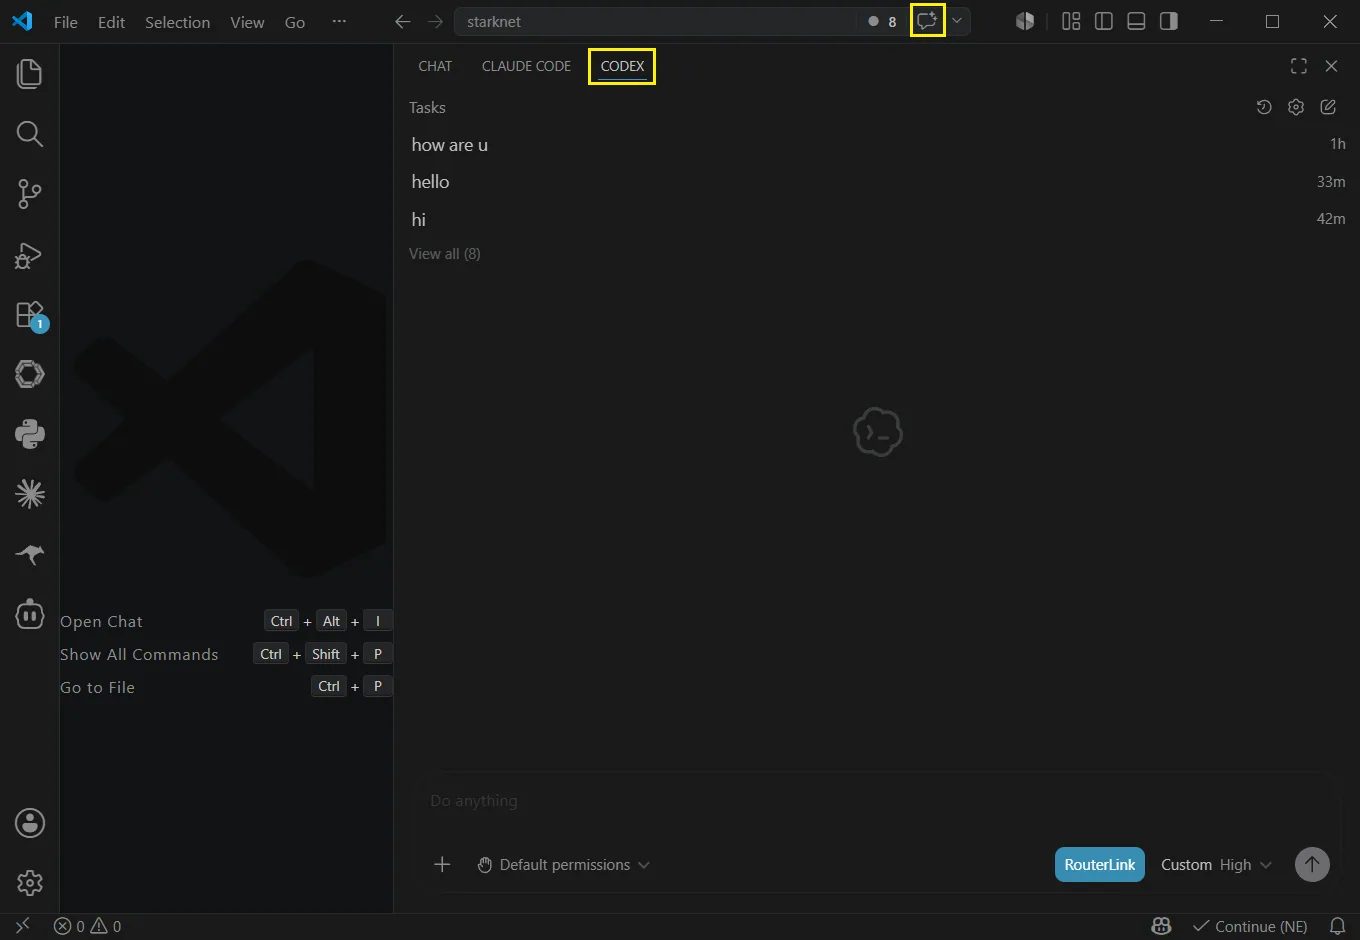Open the Selection menu
This screenshot has width=1360, height=940.
pyautogui.click(x=177, y=22)
